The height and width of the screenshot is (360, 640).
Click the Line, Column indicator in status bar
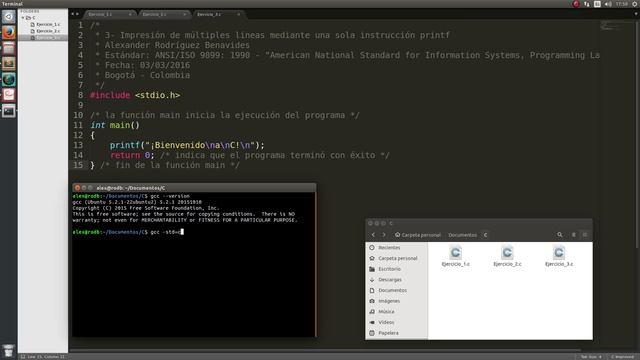47,357
